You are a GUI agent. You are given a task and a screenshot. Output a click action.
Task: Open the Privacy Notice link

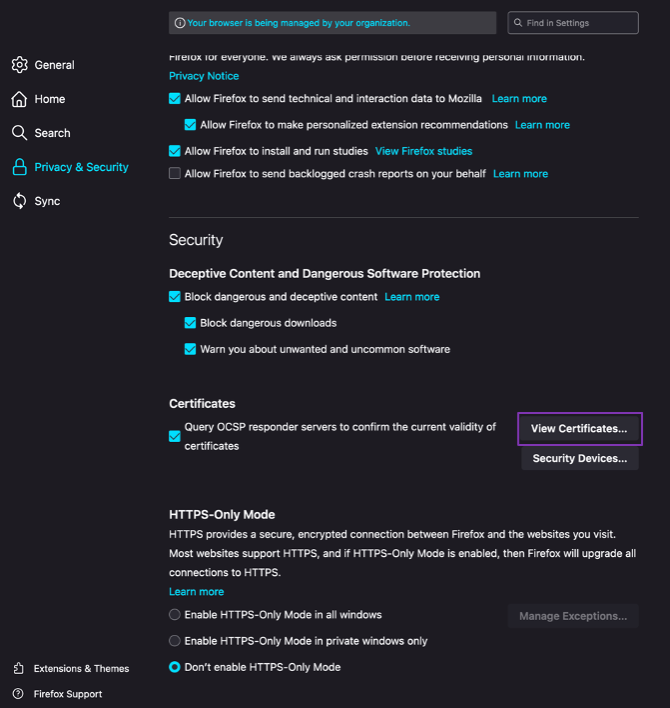[204, 76]
